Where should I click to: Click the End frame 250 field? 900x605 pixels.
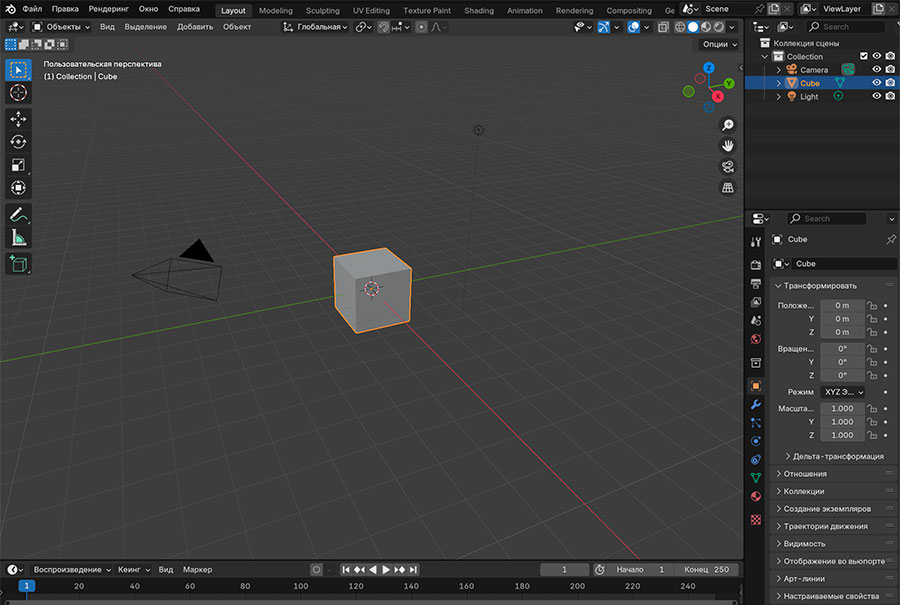pyautogui.click(x=706, y=569)
